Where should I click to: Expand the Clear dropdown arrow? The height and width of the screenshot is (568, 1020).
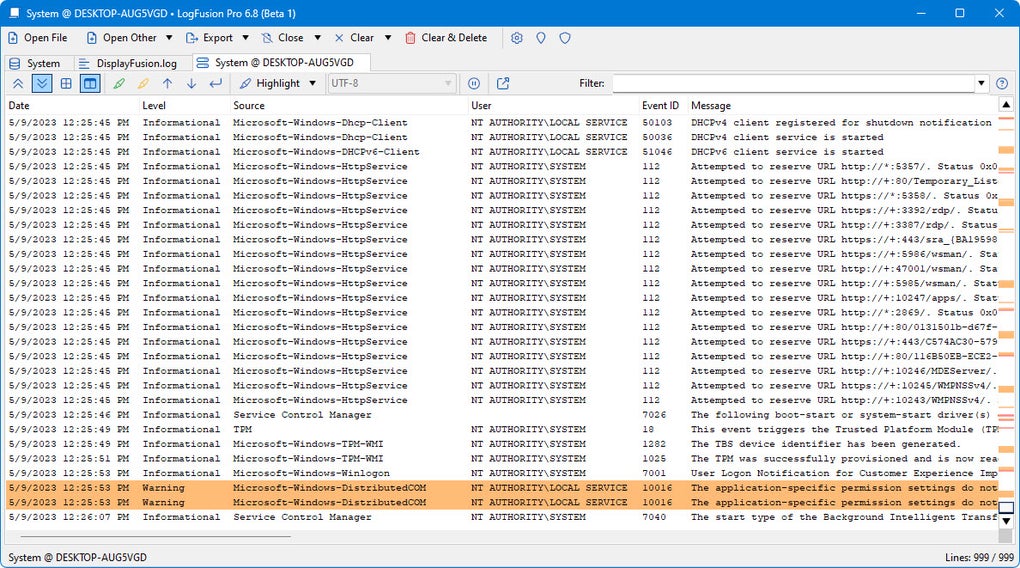click(388, 38)
